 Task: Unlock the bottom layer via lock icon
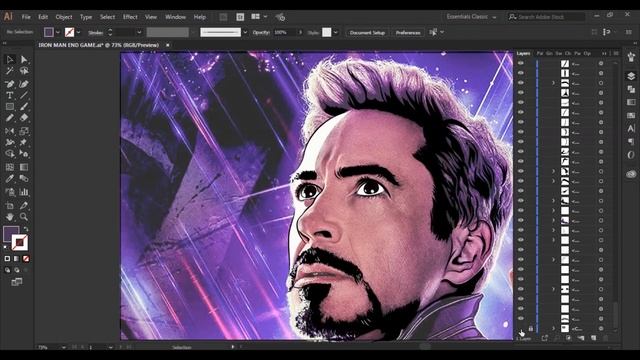(x=531, y=328)
